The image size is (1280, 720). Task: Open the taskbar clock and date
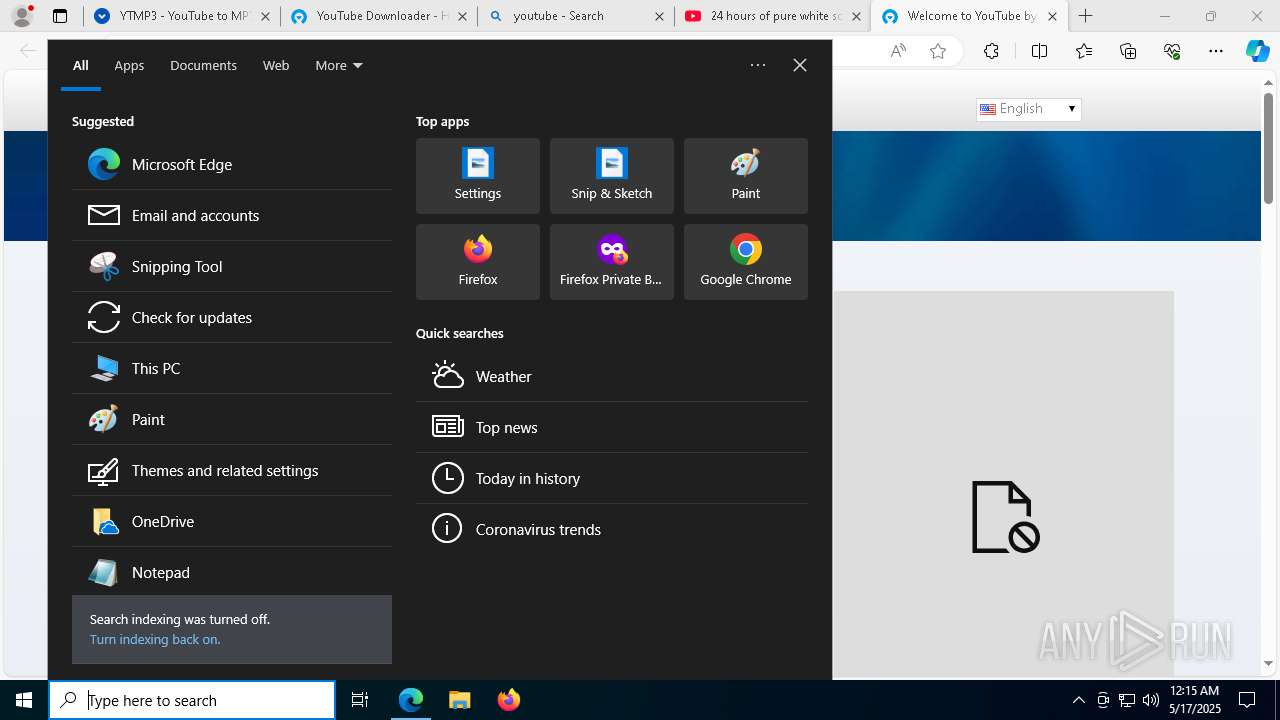(1193, 700)
